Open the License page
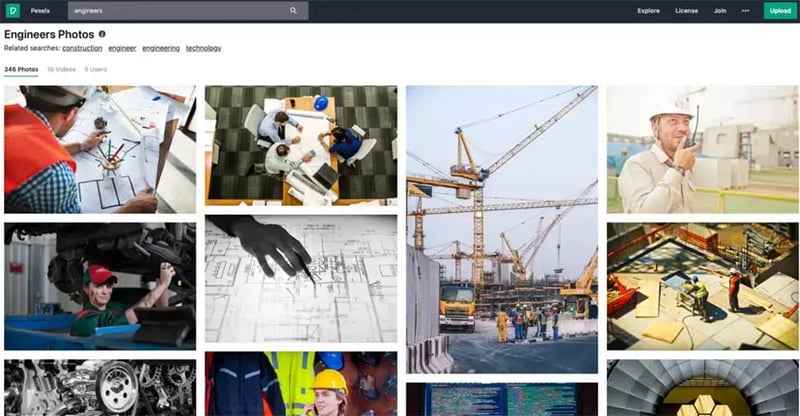Viewport: 800px width, 416px height. point(686,11)
